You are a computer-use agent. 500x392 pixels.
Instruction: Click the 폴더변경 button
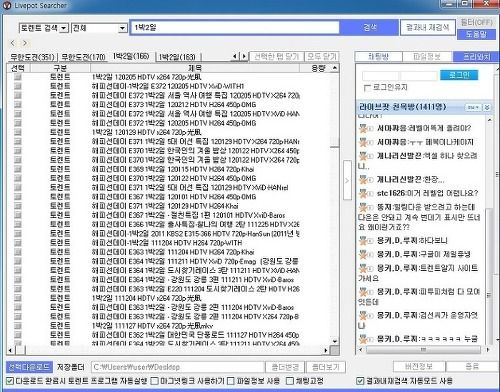click(x=285, y=367)
